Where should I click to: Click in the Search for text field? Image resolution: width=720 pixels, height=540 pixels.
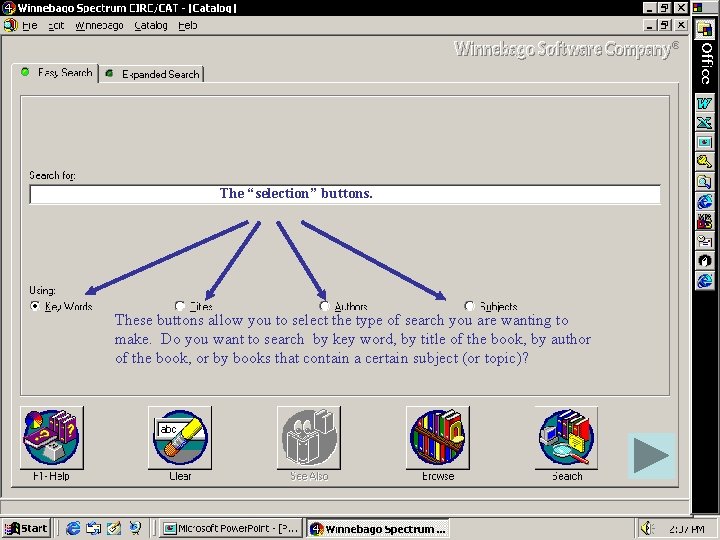(x=345, y=194)
